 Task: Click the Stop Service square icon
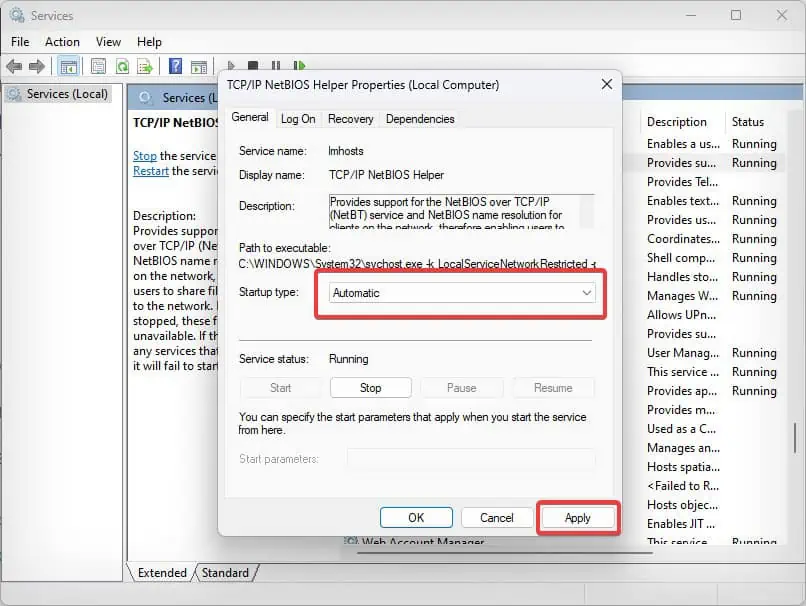pos(253,66)
